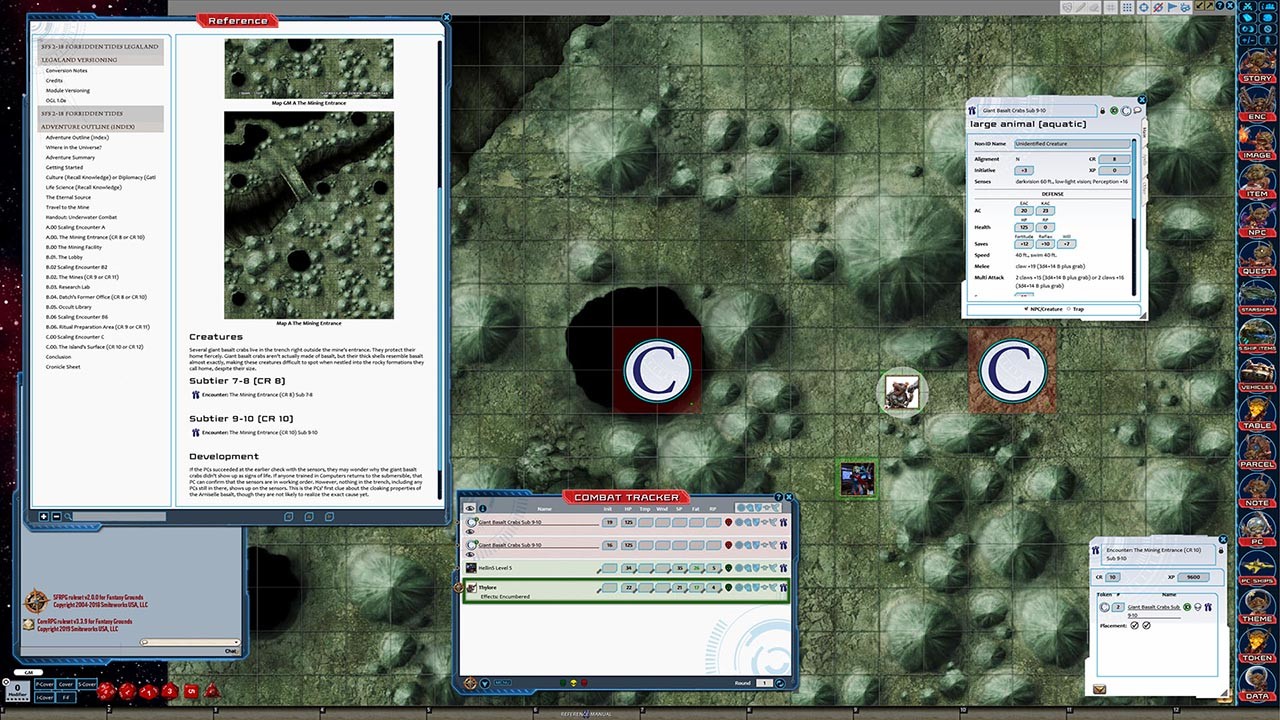Screen dimensions: 1280x720
Task: Click the S-Cover modifier button
Action: (x=87, y=684)
